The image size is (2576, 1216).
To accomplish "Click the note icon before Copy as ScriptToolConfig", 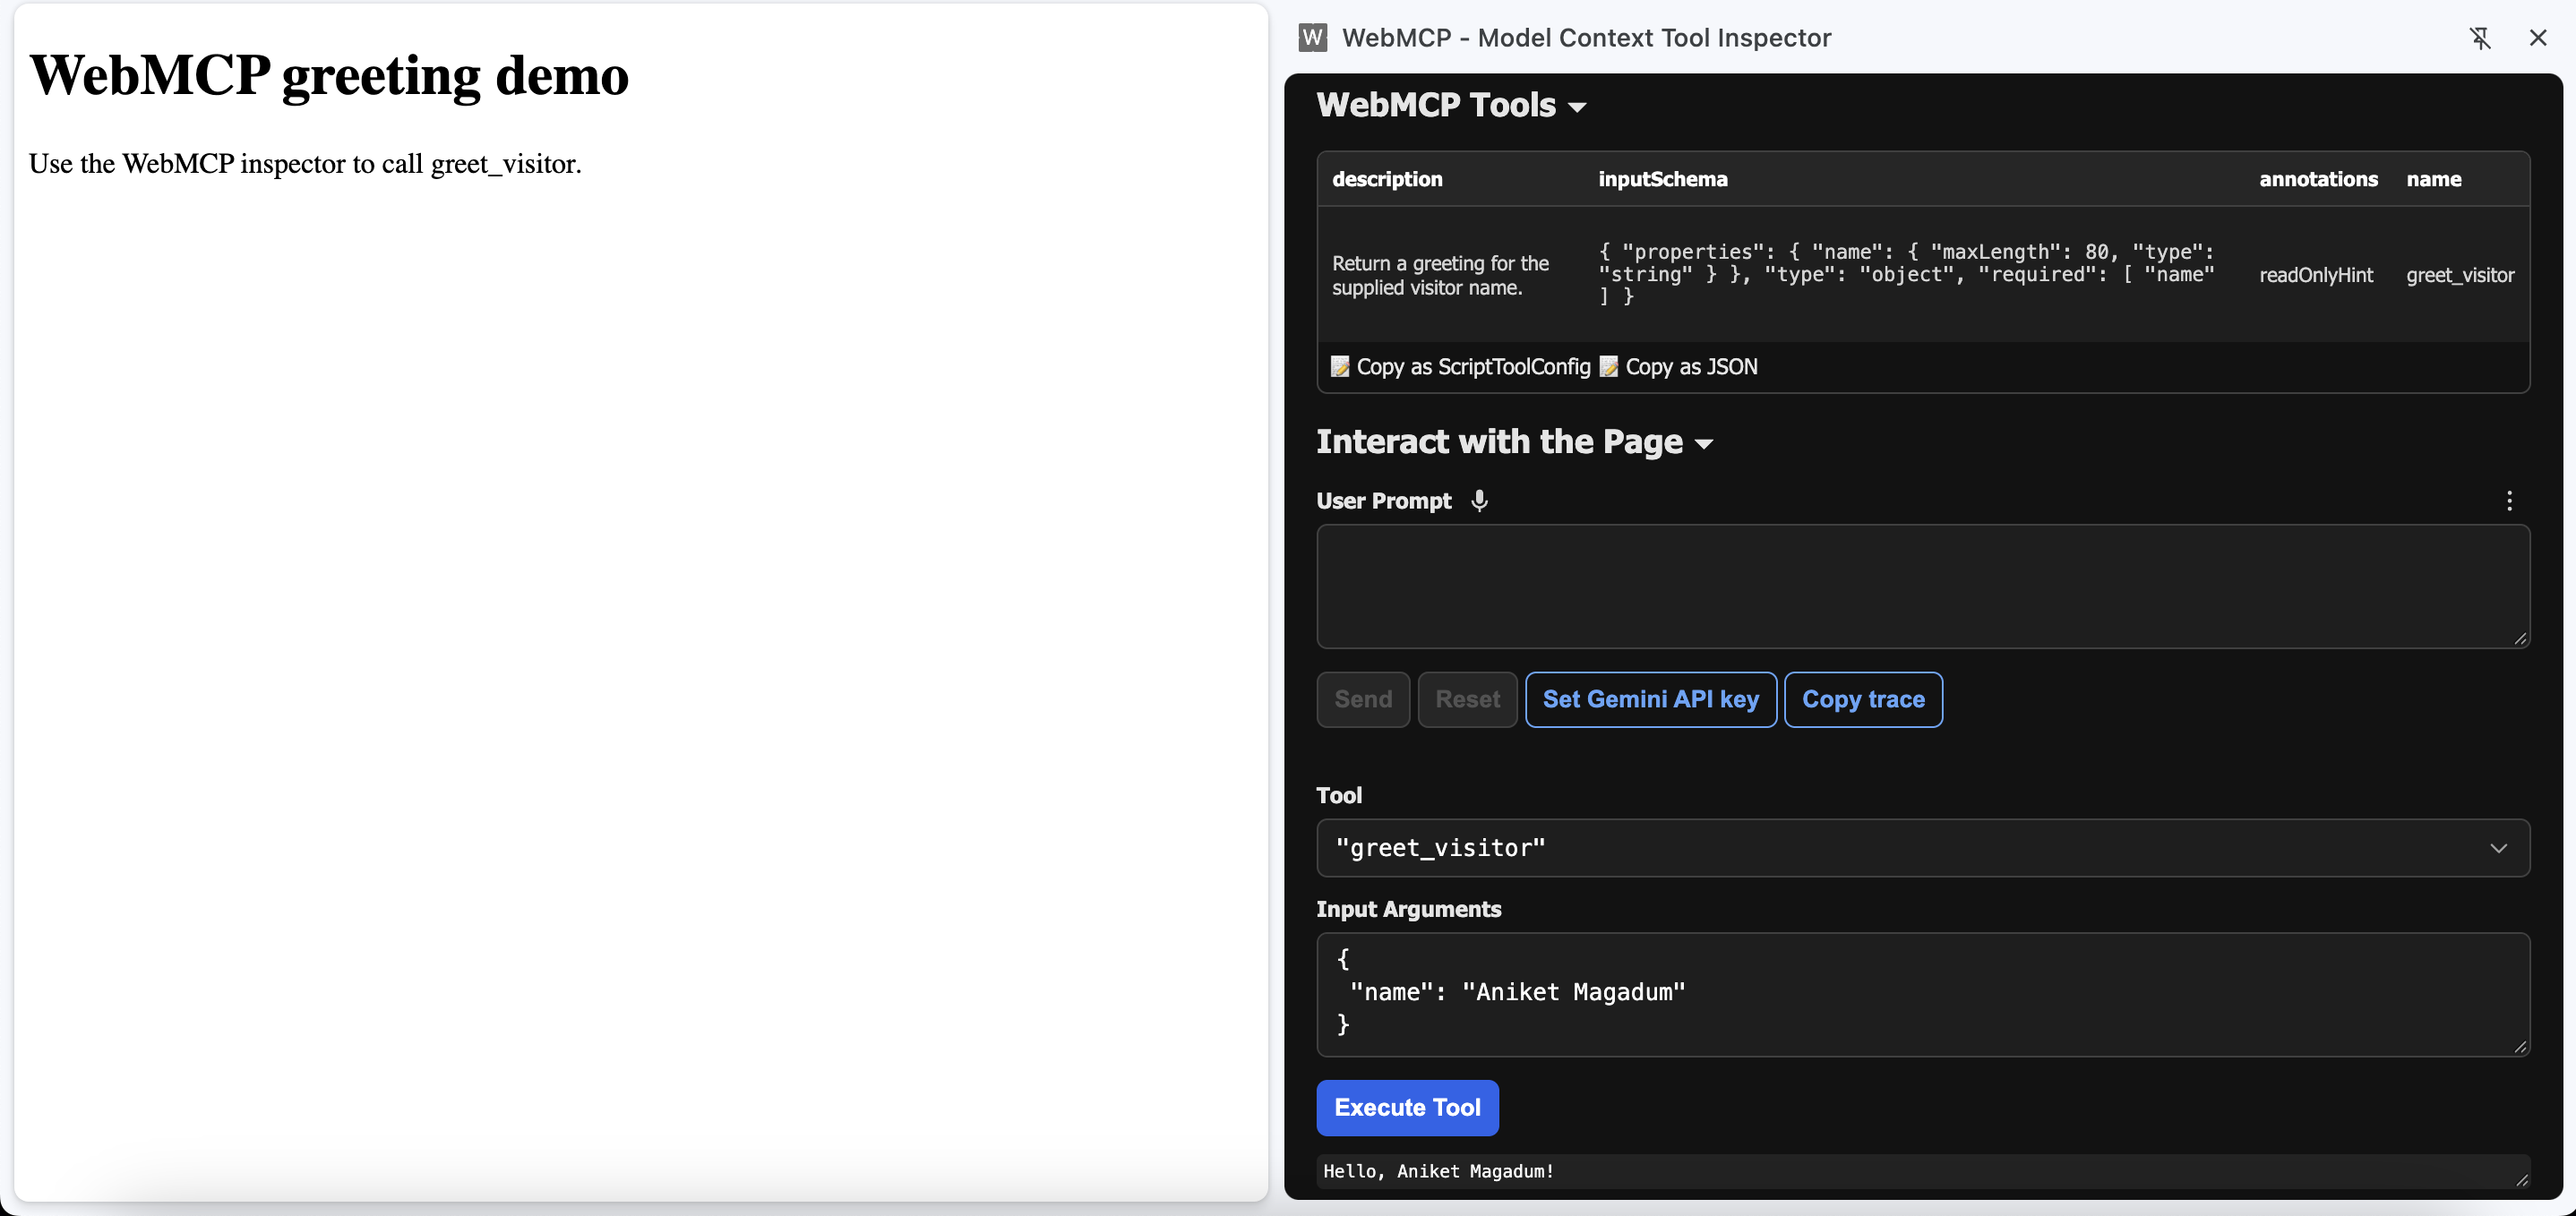I will (x=1340, y=367).
